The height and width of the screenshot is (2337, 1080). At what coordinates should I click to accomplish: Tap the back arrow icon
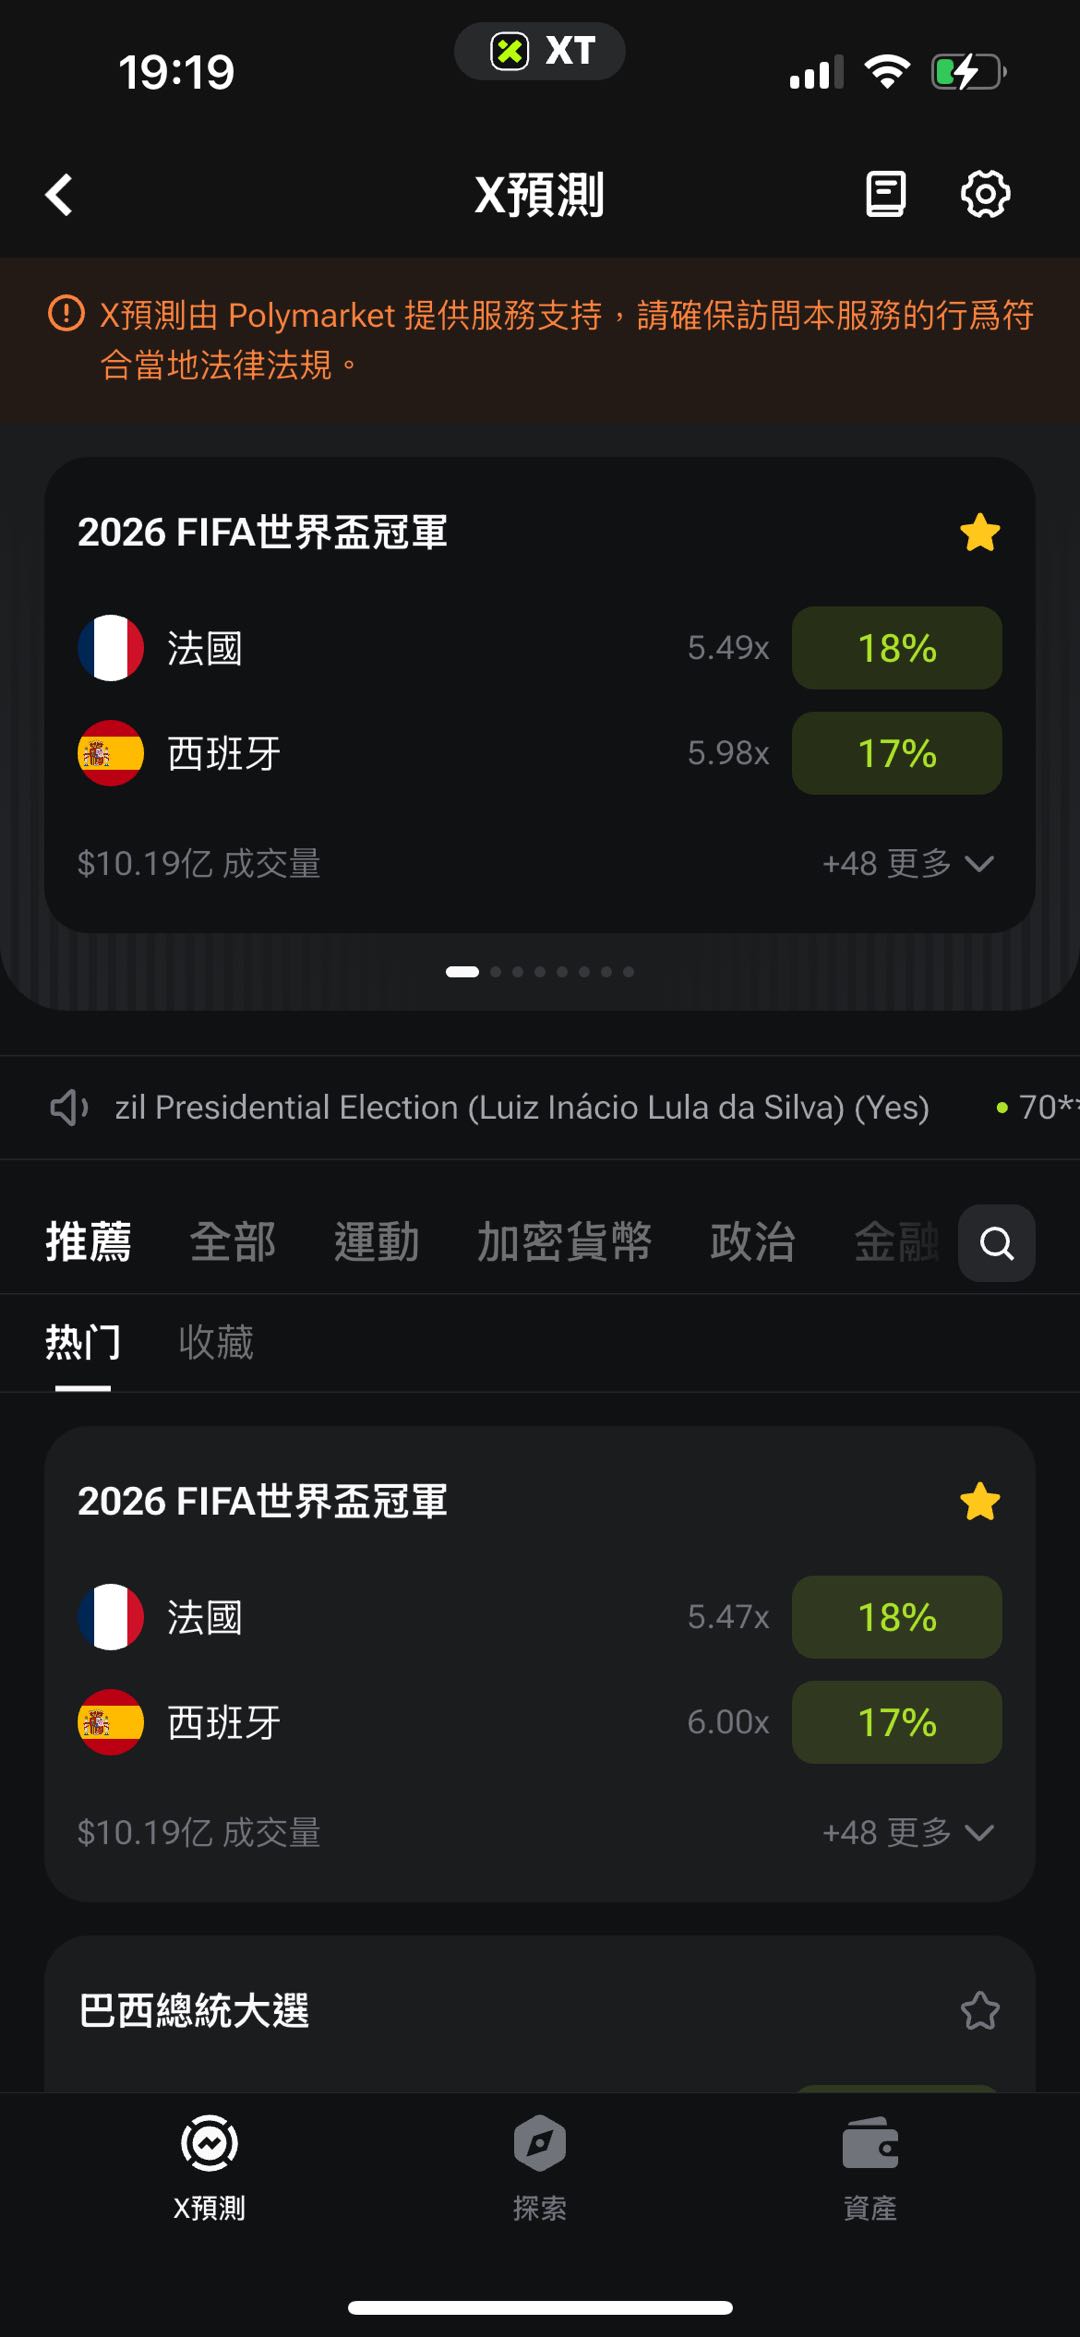point(60,195)
